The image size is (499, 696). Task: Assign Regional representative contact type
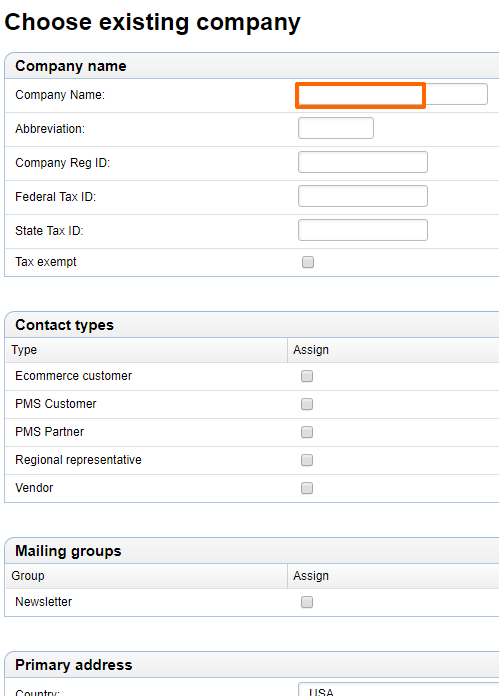coord(307,460)
